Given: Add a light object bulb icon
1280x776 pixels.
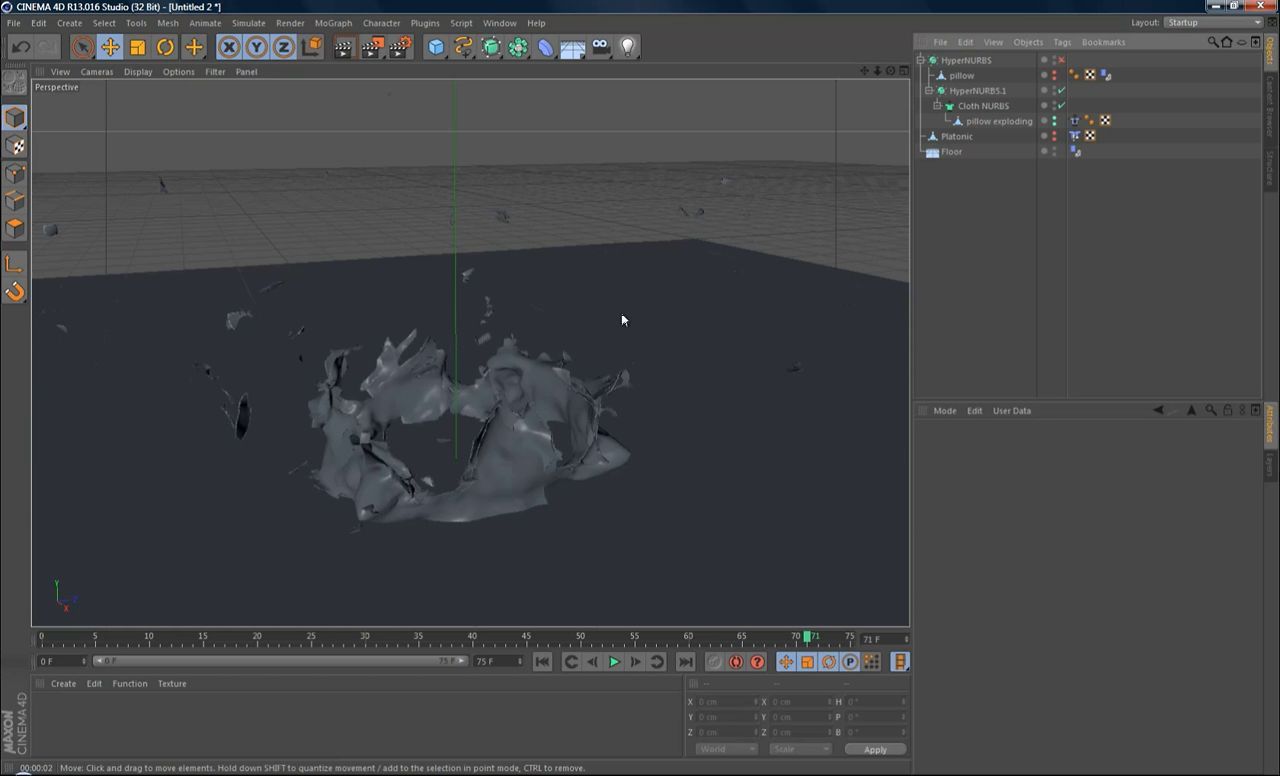Looking at the screenshot, I should click(x=628, y=47).
